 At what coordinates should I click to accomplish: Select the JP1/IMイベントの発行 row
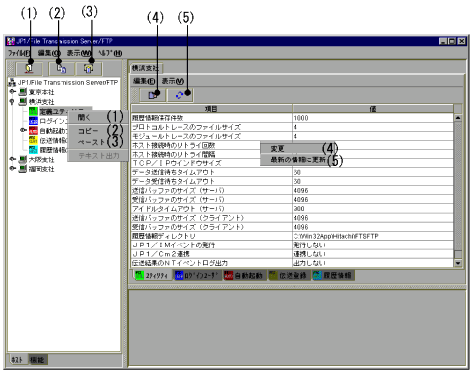click(292, 245)
